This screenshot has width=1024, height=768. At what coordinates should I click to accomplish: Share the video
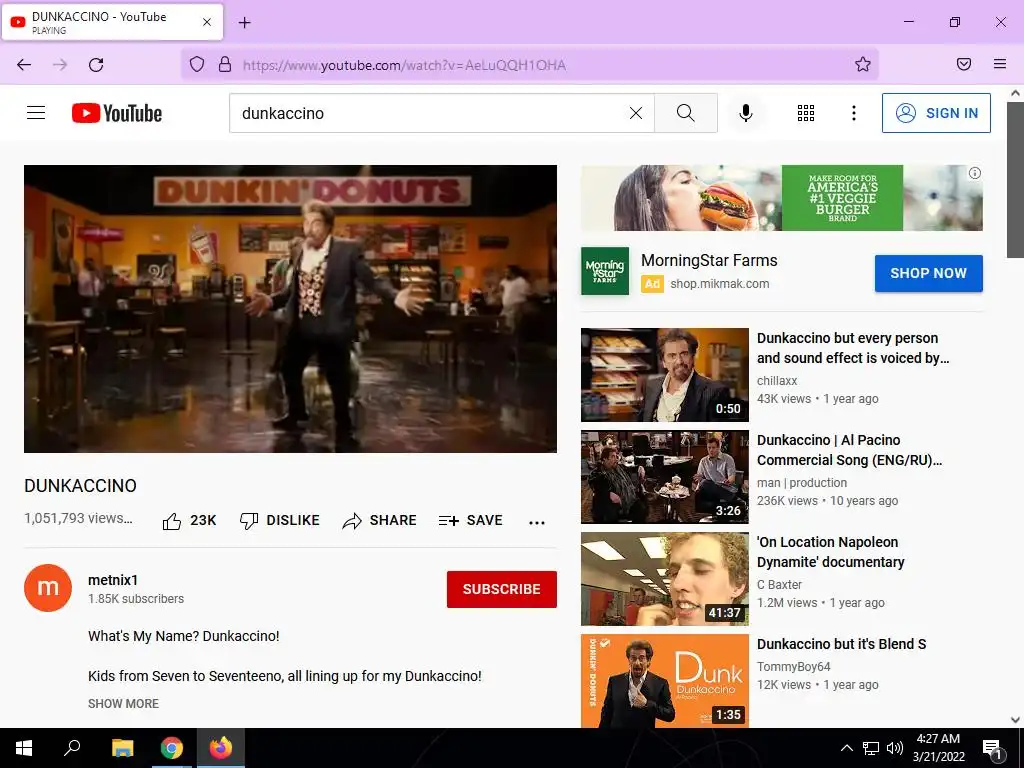[379, 520]
